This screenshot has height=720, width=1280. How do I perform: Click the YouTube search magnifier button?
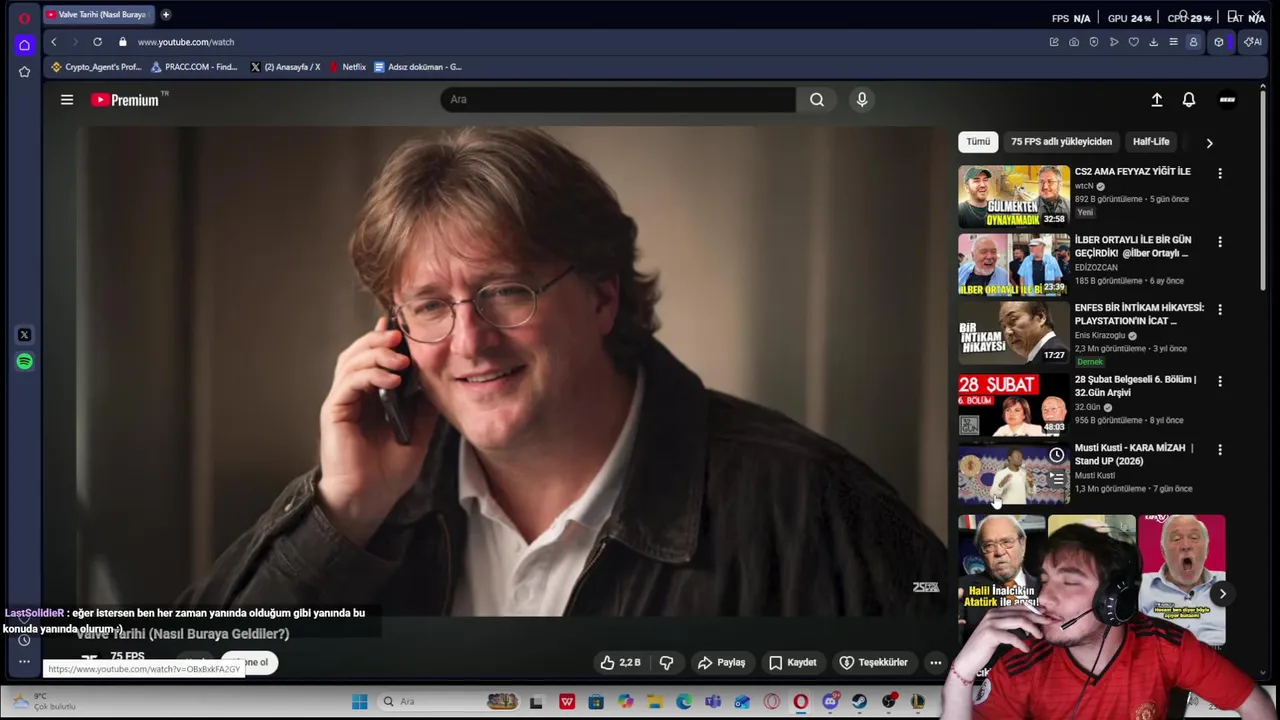[817, 99]
